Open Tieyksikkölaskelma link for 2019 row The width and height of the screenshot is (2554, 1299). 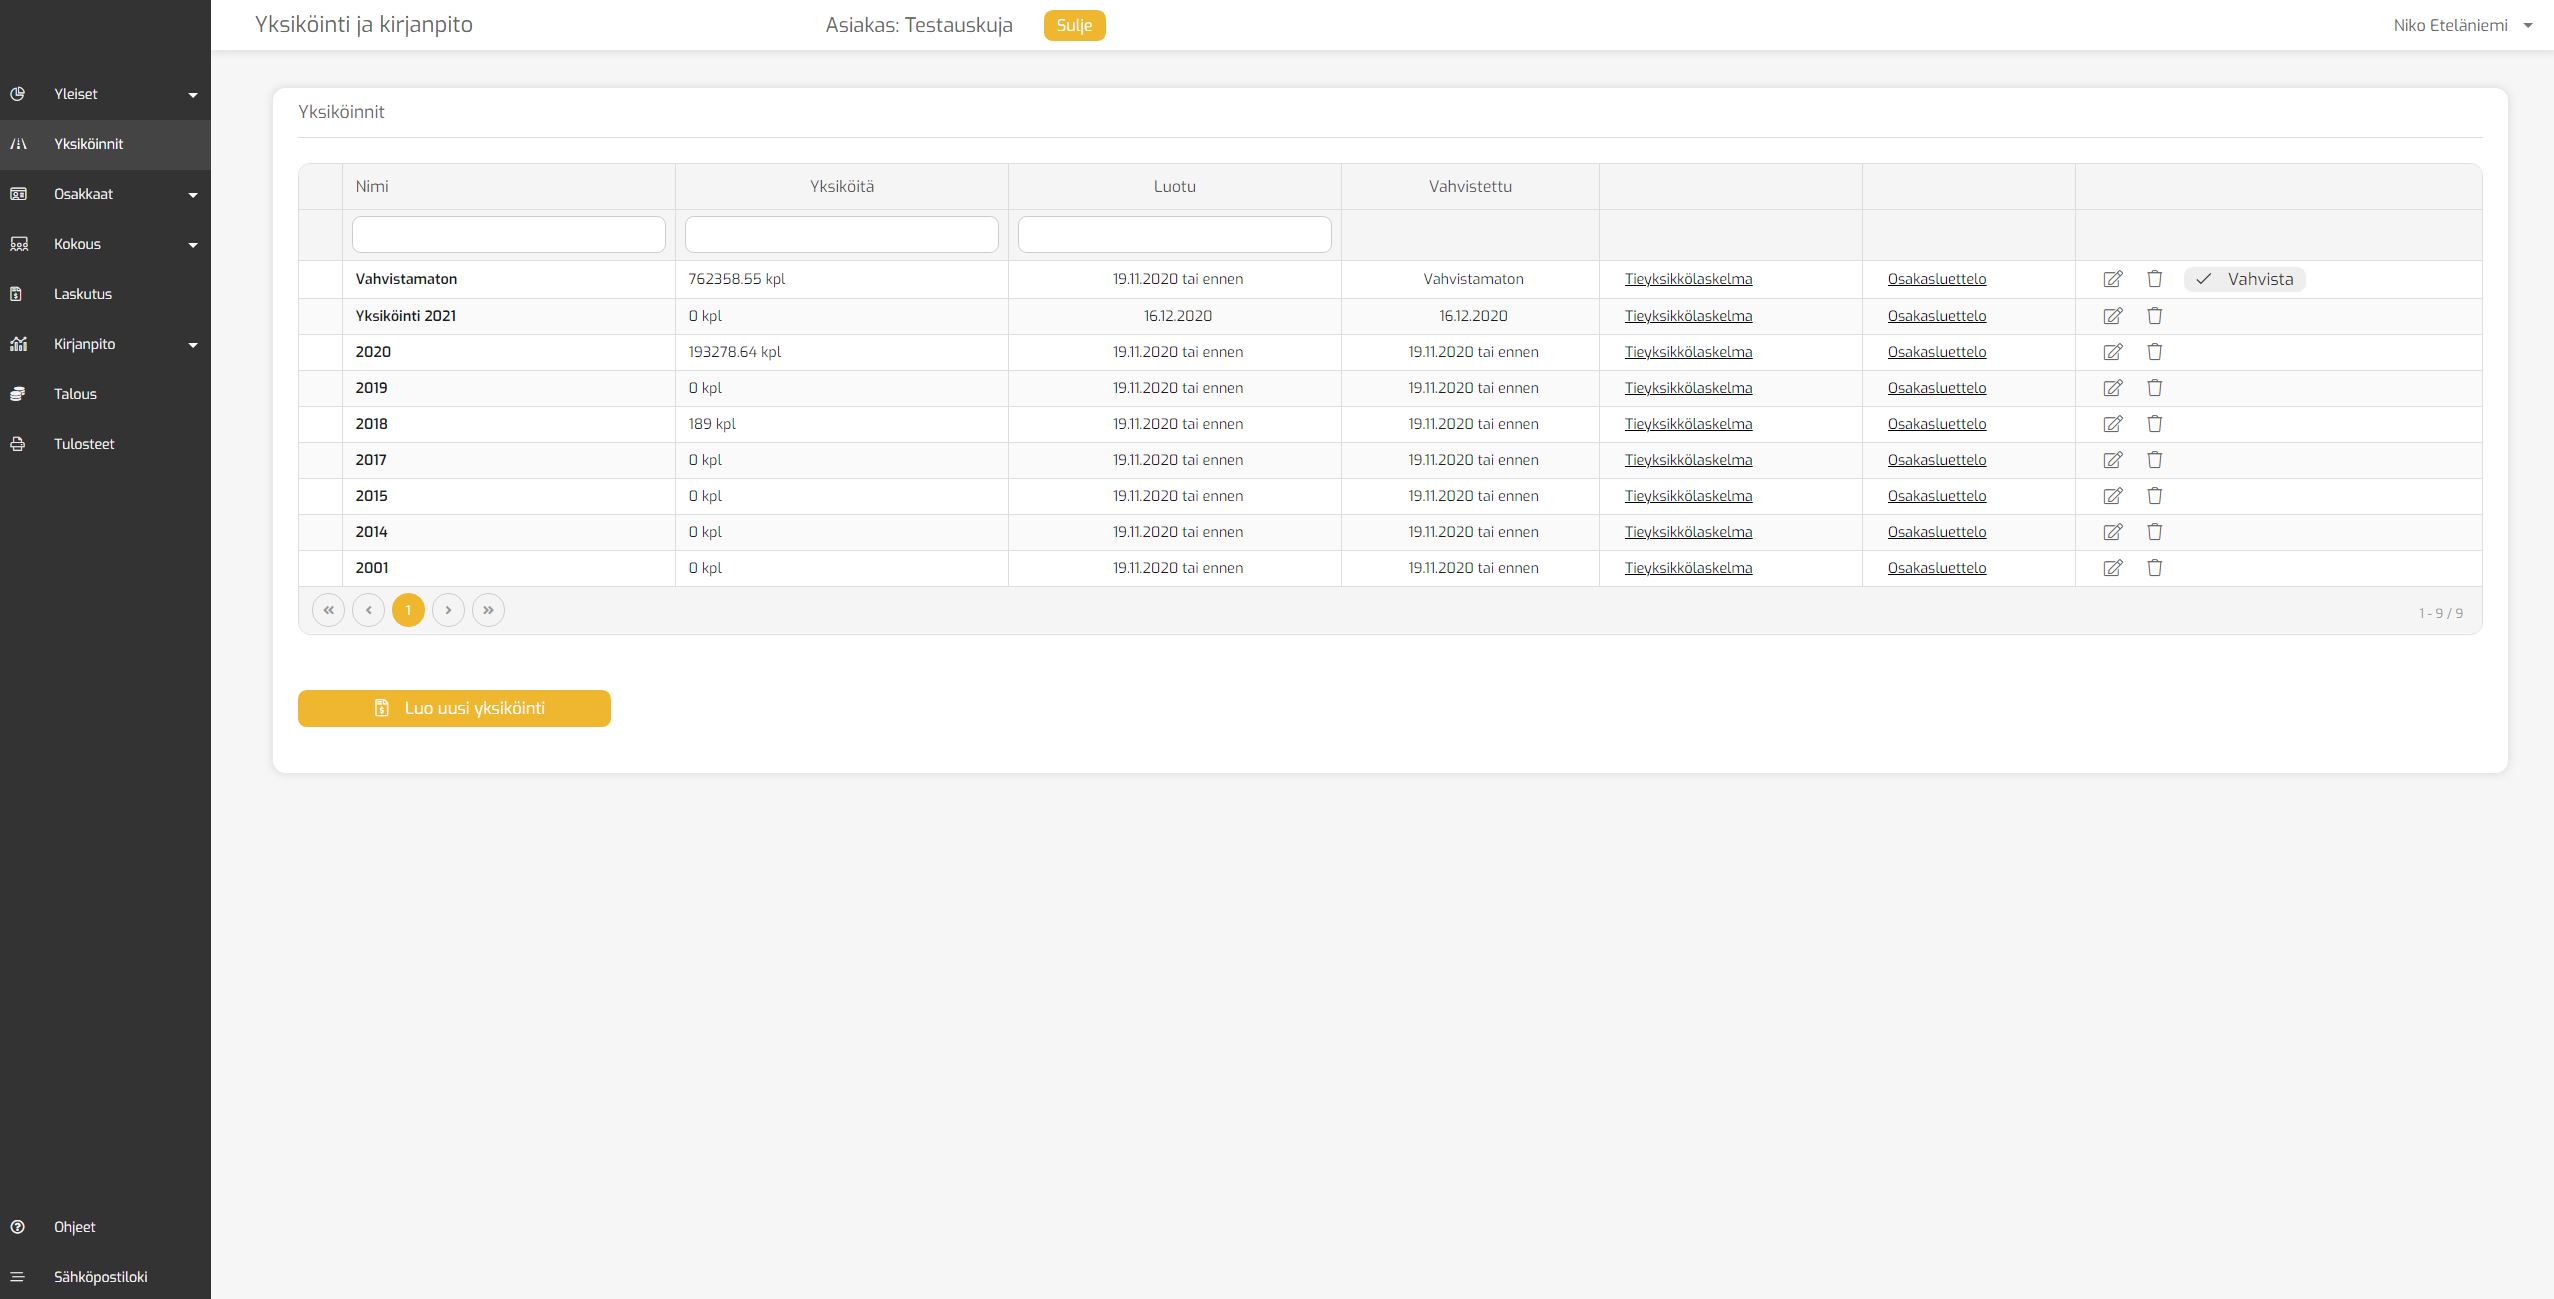1688,388
